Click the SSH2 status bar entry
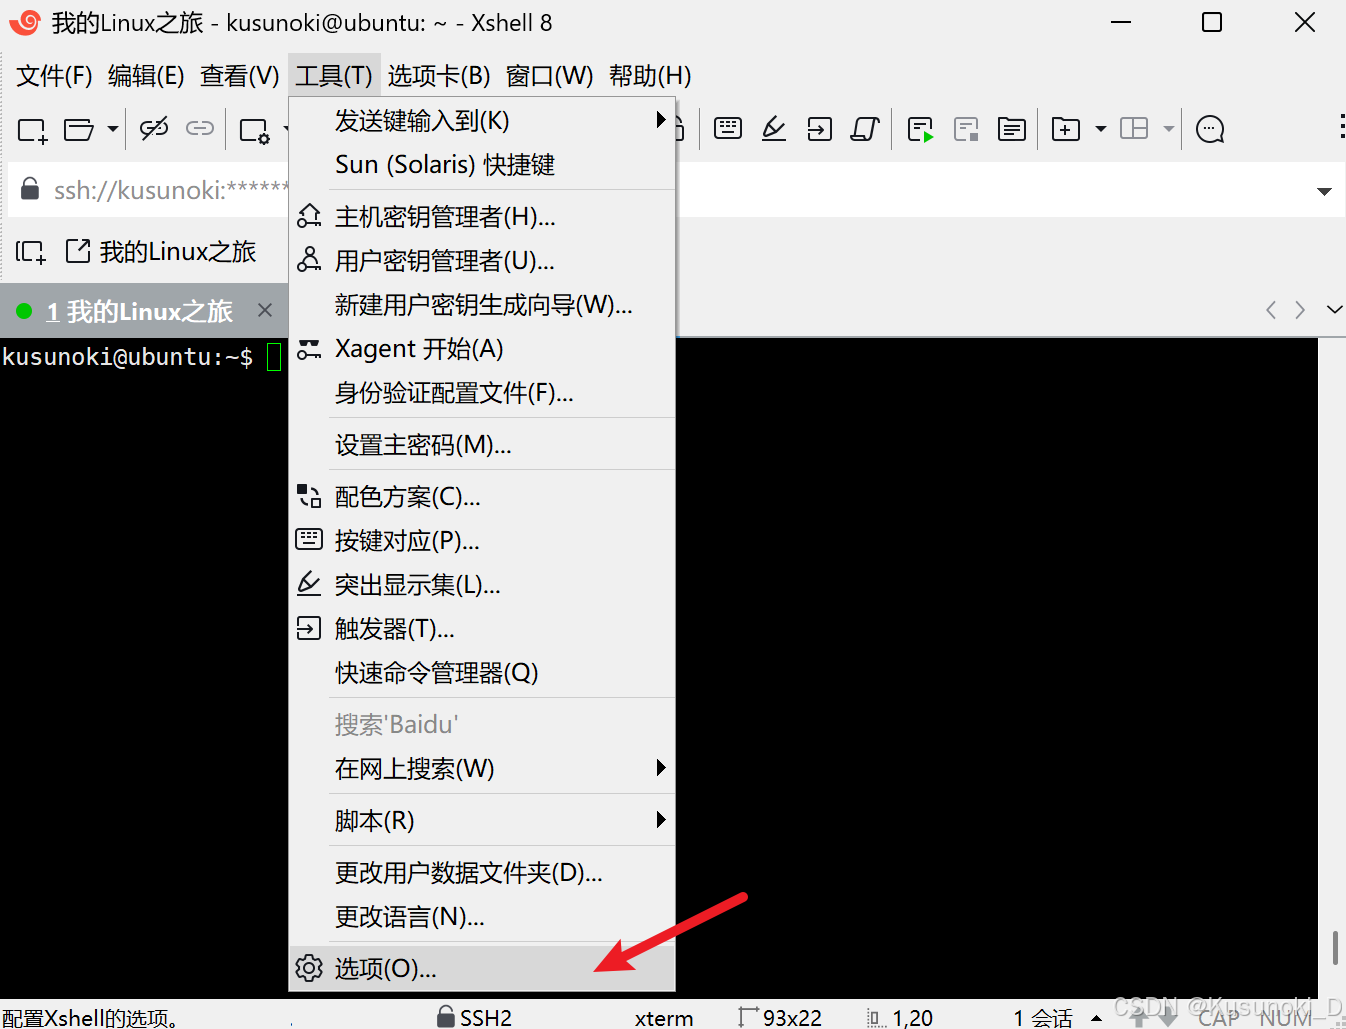 pos(475,1017)
